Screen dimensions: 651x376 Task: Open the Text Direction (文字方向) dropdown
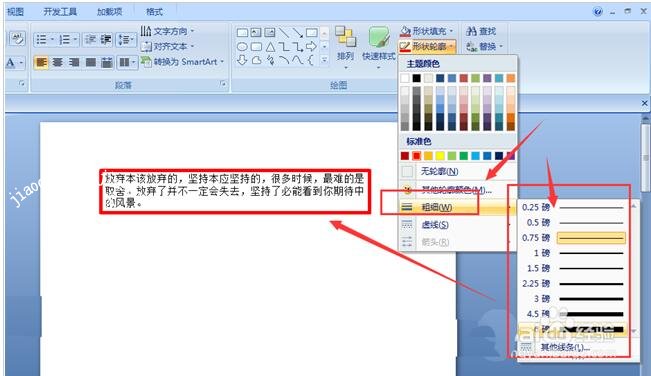point(167,31)
